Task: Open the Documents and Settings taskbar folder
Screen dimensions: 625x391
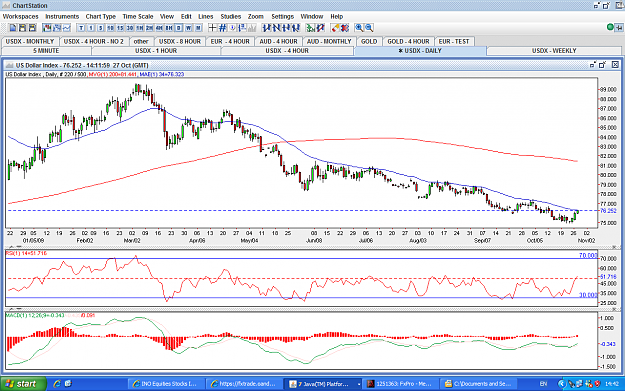Action: coord(478,384)
